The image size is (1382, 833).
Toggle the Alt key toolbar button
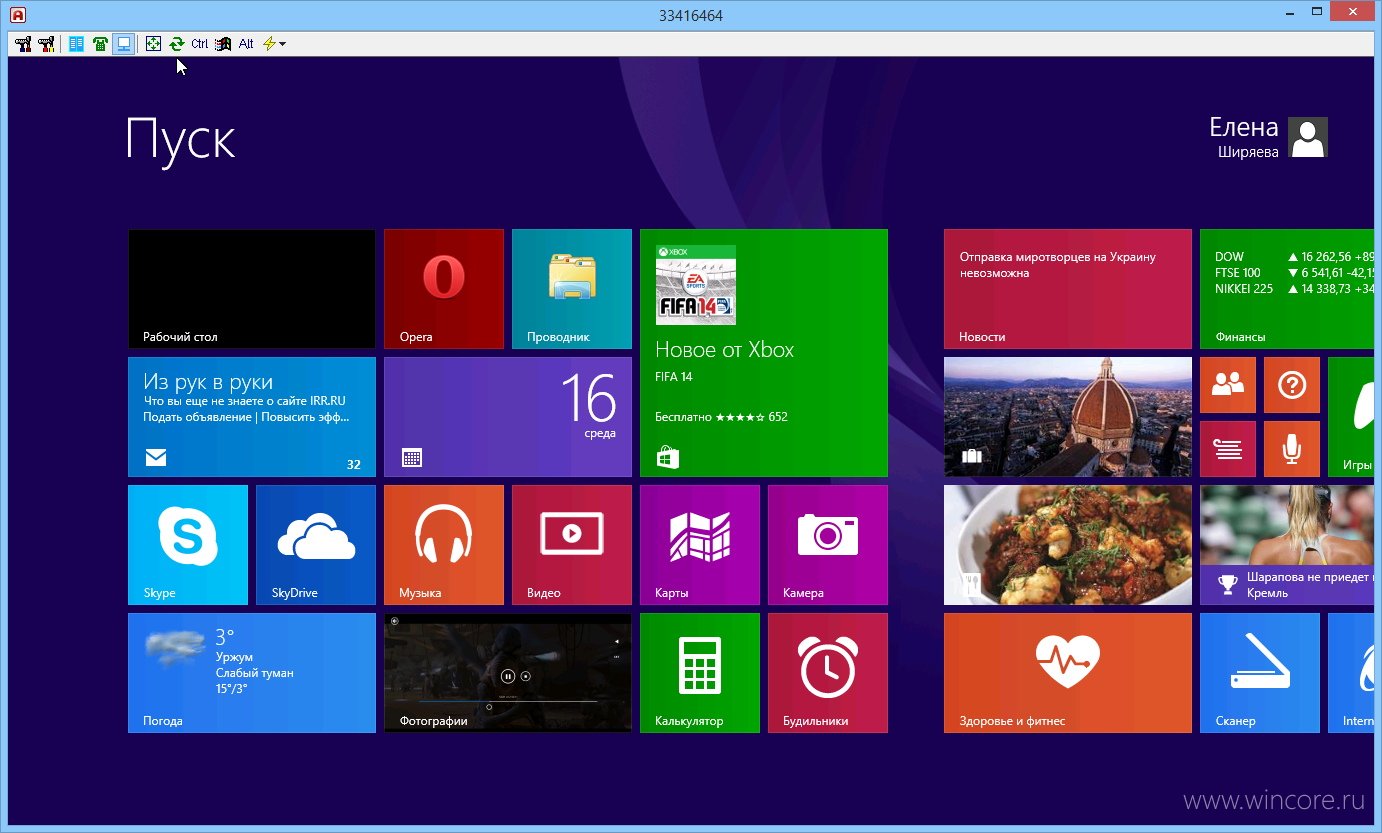246,44
